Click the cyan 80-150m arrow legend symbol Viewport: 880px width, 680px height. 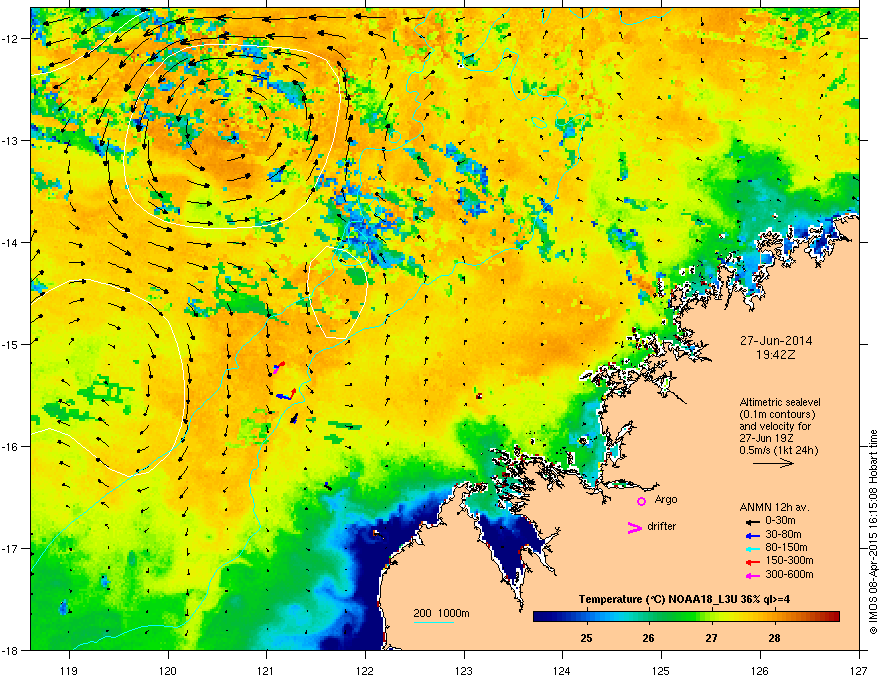click(752, 548)
